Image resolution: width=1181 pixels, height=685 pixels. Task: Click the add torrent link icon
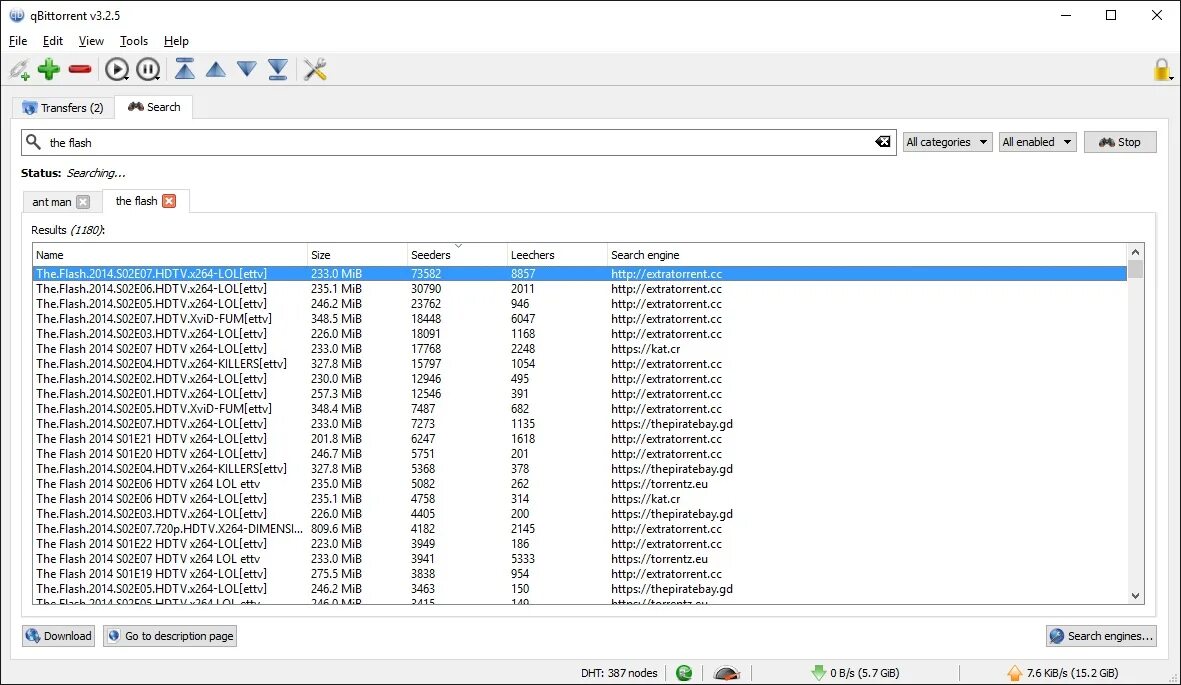tap(20, 69)
